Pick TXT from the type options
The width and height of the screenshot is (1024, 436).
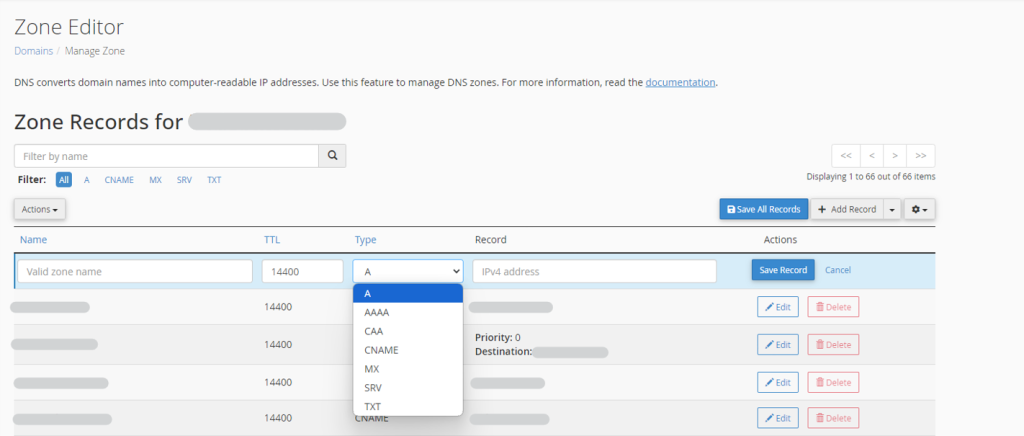(372, 406)
